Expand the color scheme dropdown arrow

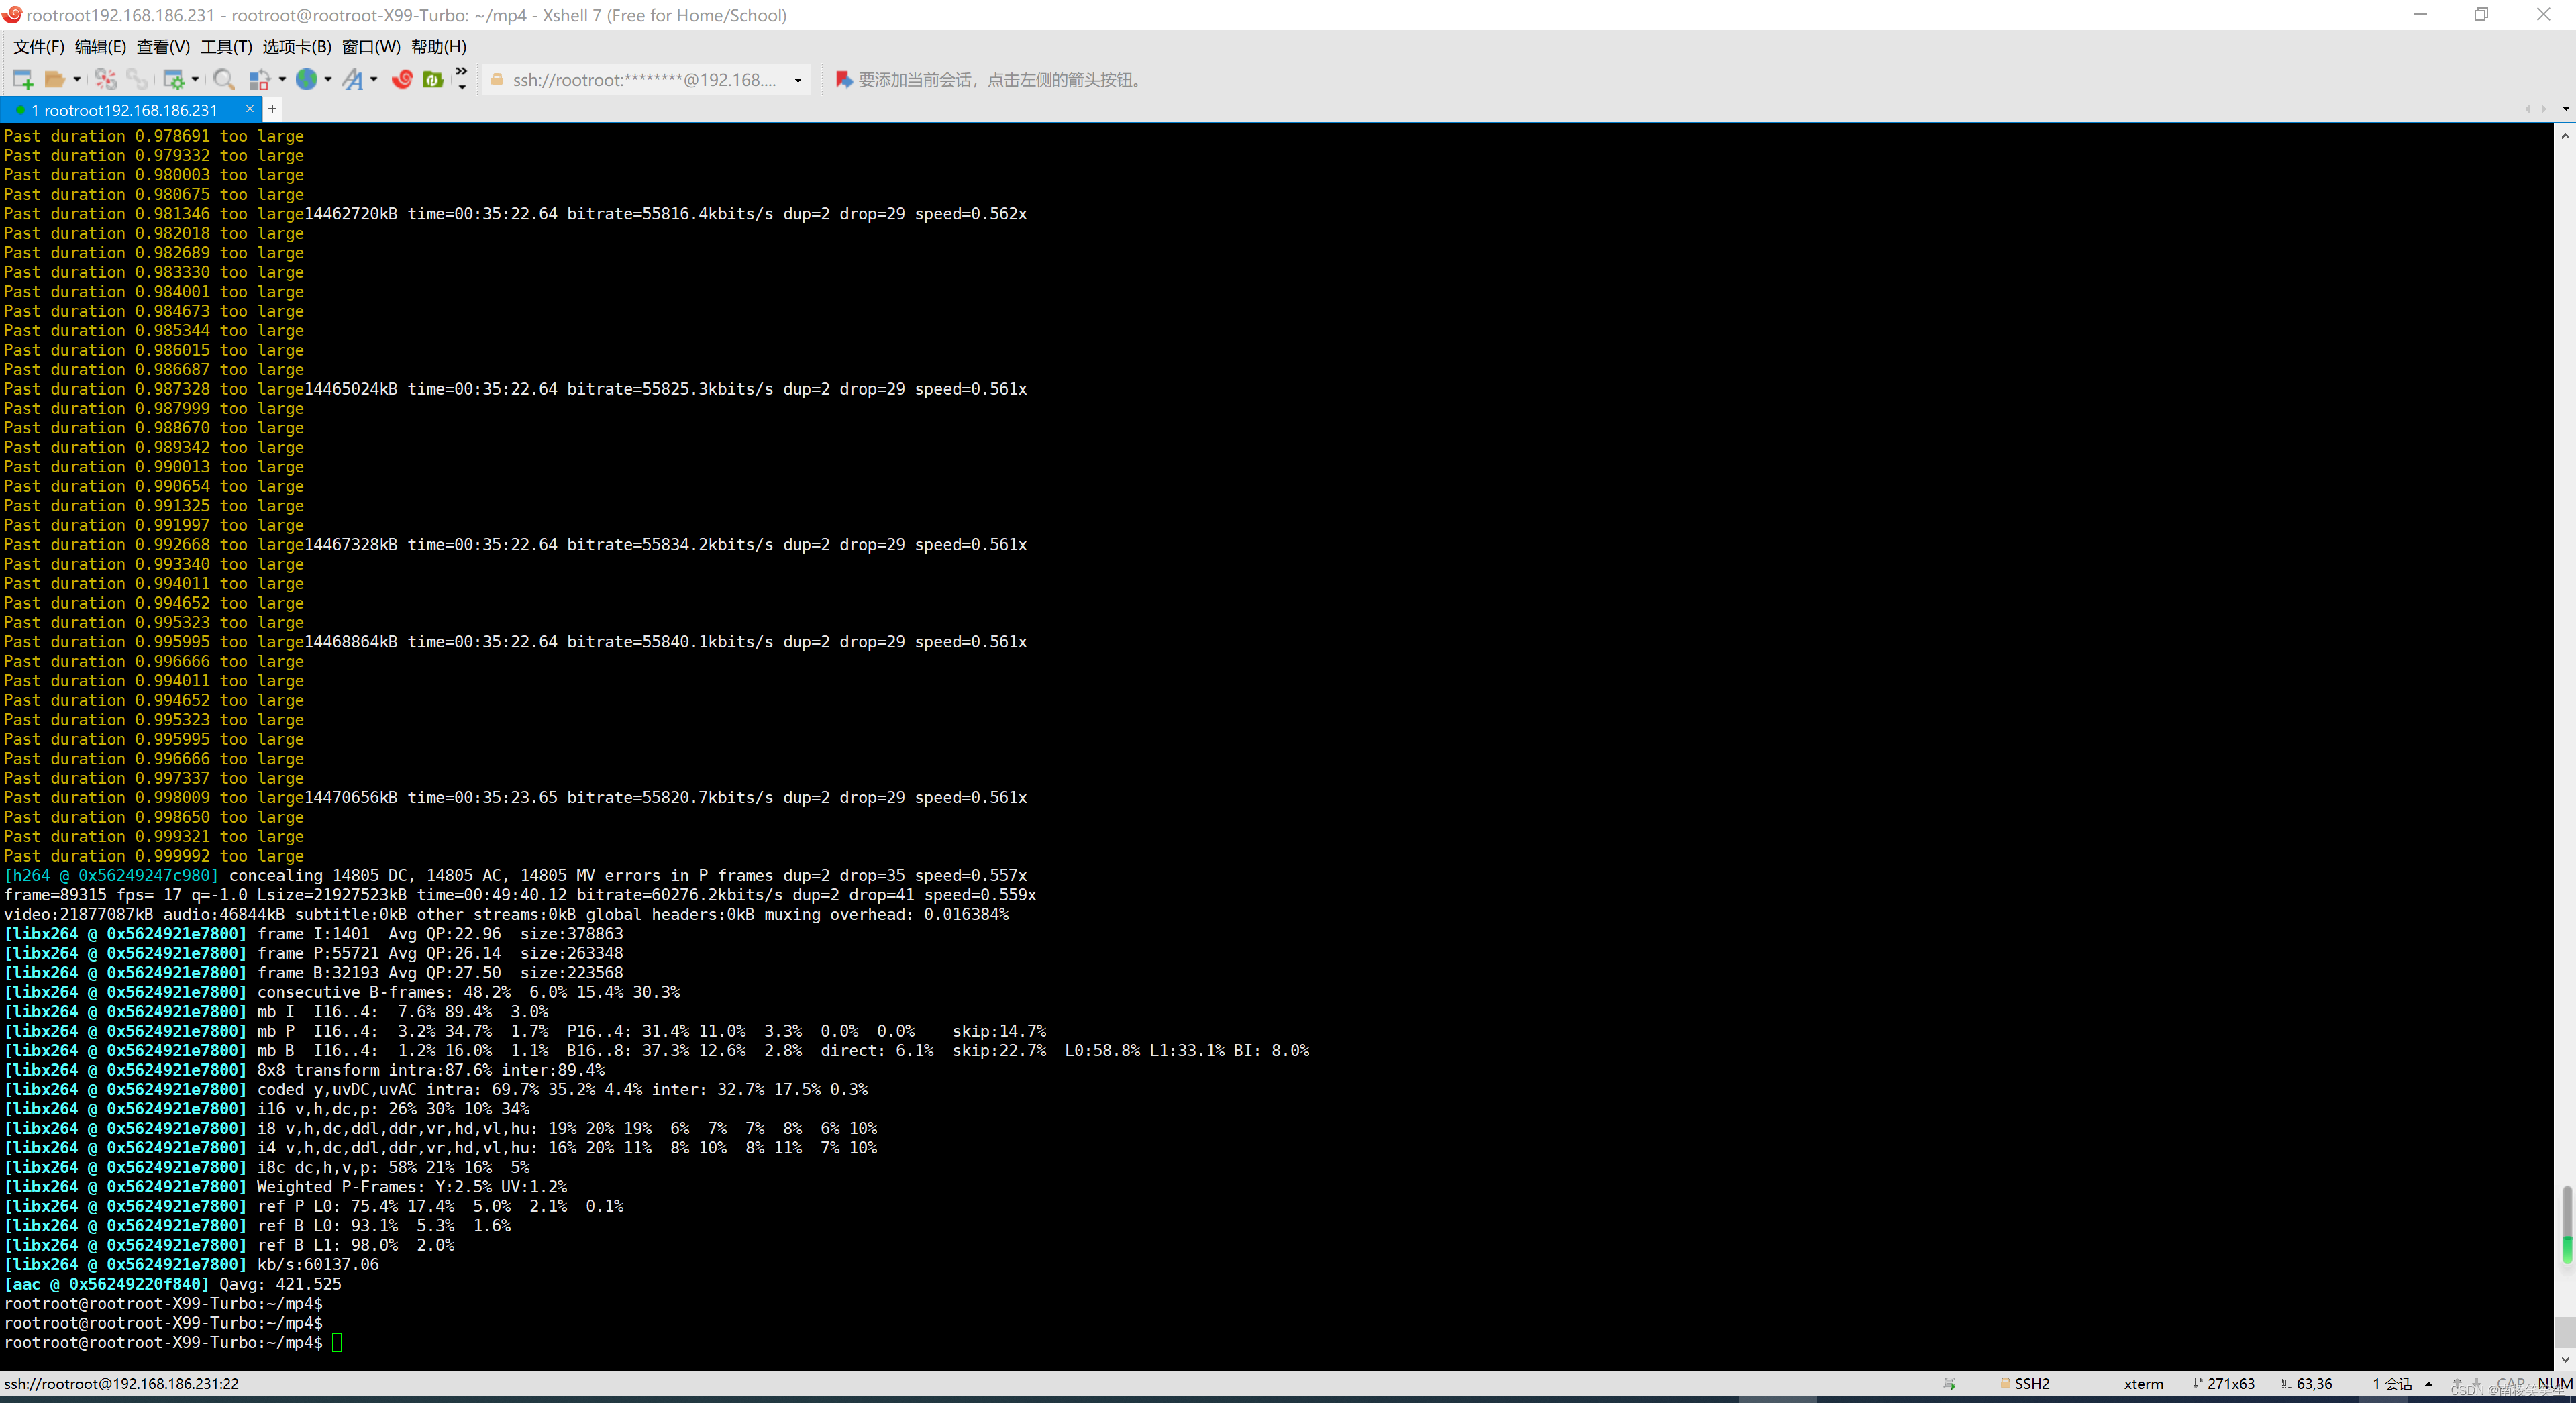pos(282,79)
